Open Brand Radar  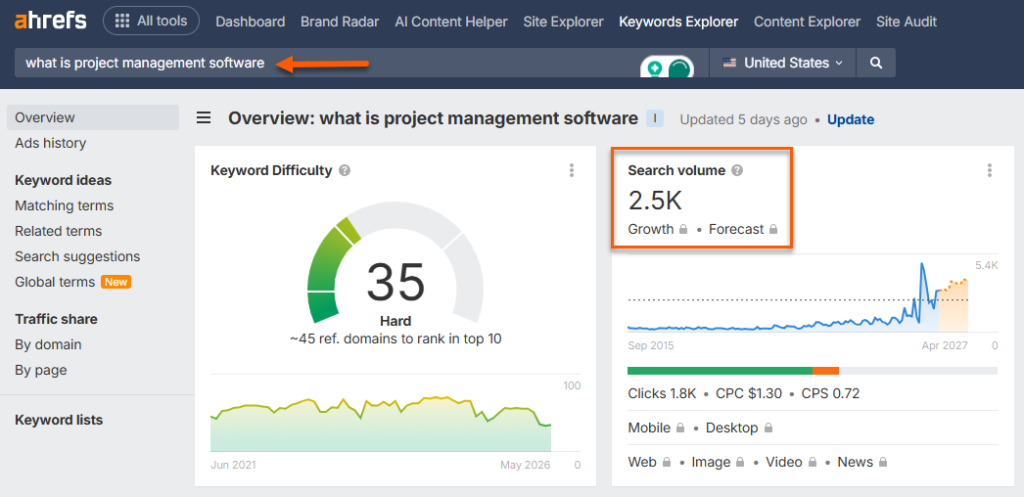340,22
